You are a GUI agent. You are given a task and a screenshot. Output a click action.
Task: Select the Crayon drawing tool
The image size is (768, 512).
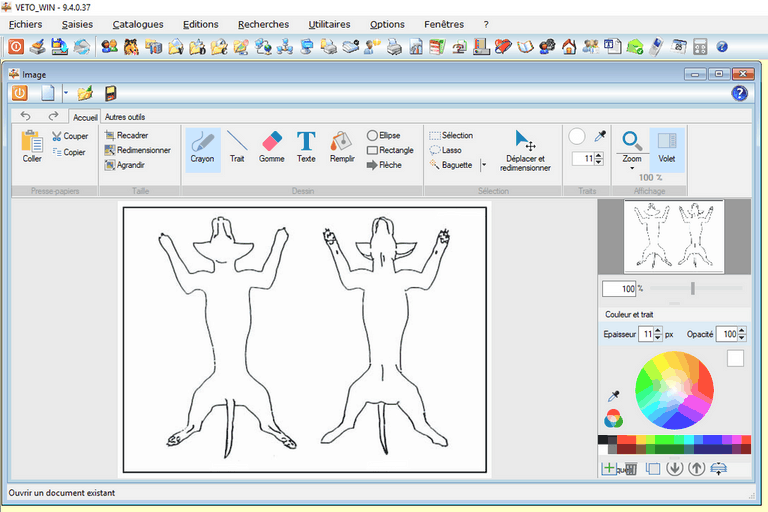coord(202,148)
